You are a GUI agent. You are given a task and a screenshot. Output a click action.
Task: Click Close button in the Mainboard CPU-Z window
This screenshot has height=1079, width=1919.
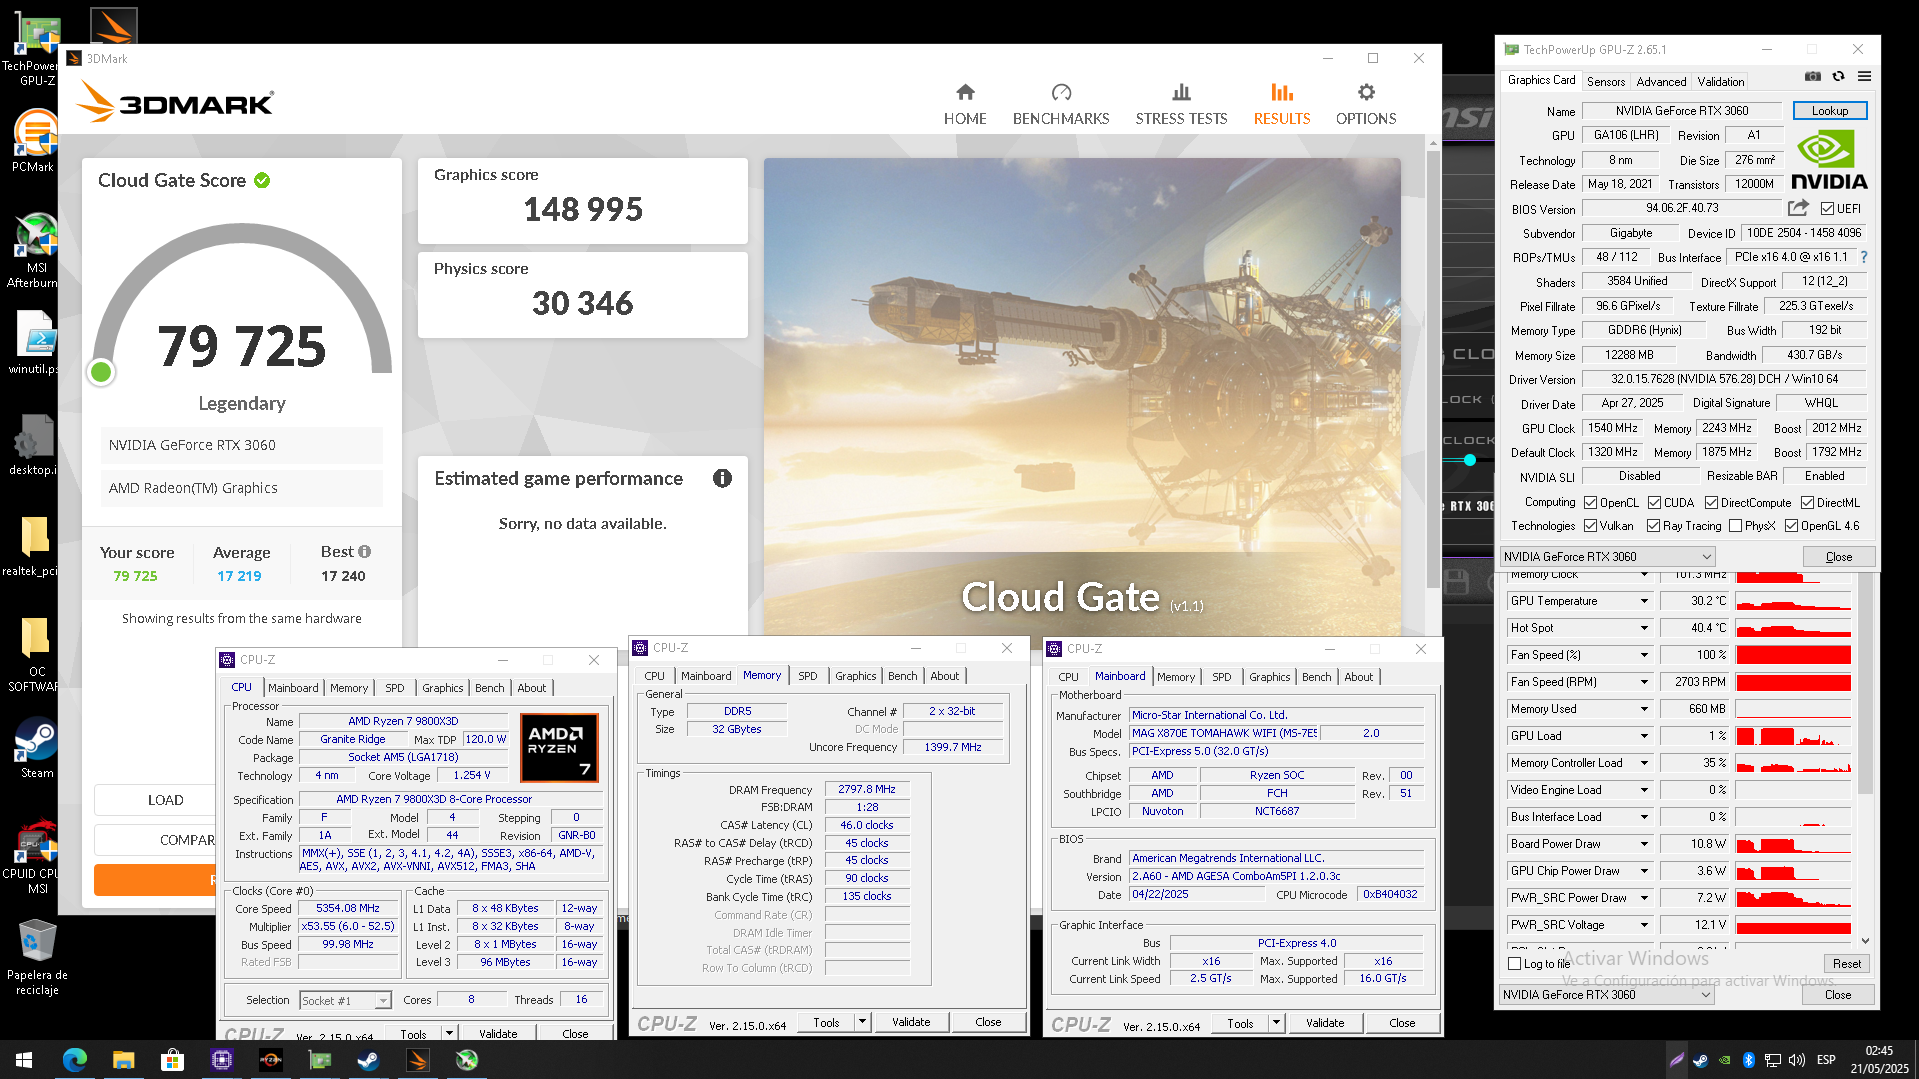(x=1402, y=1023)
